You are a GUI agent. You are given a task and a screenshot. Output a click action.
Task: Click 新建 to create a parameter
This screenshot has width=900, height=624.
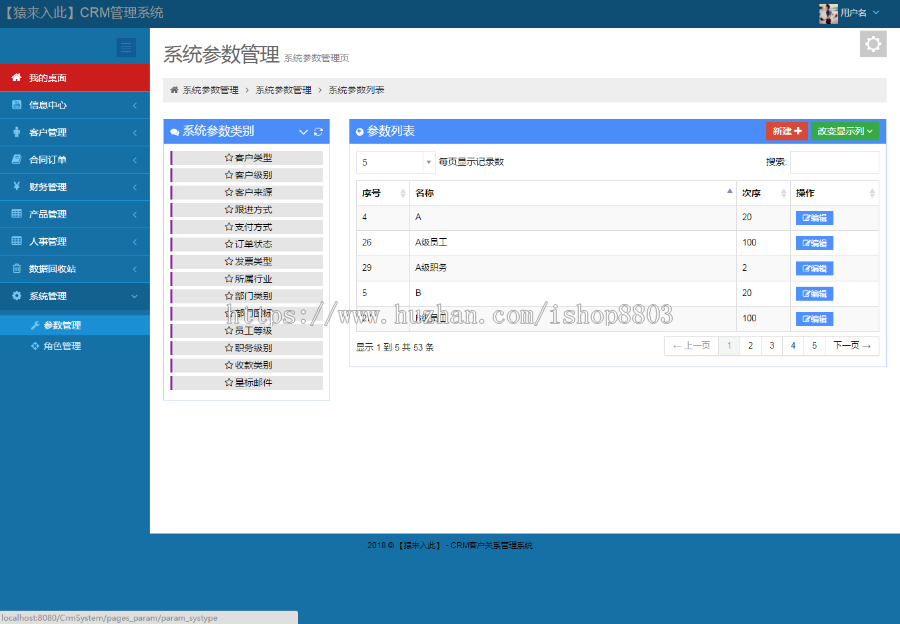click(786, 131)
